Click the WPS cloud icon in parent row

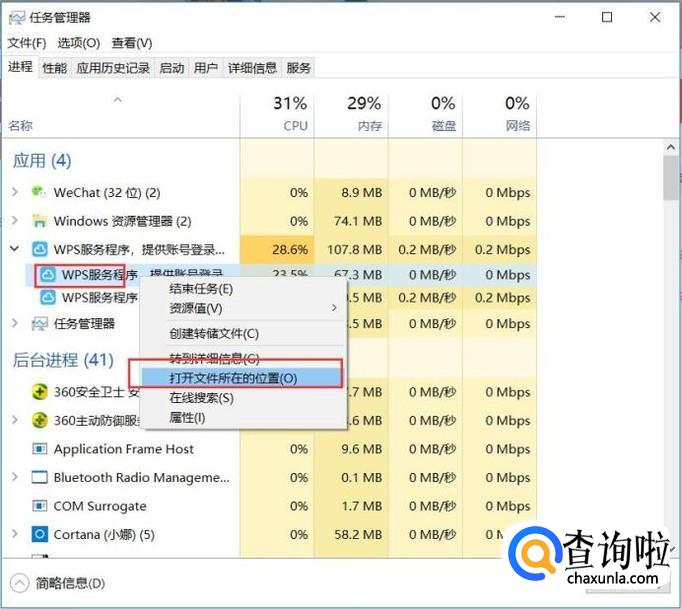coord(40,249)
